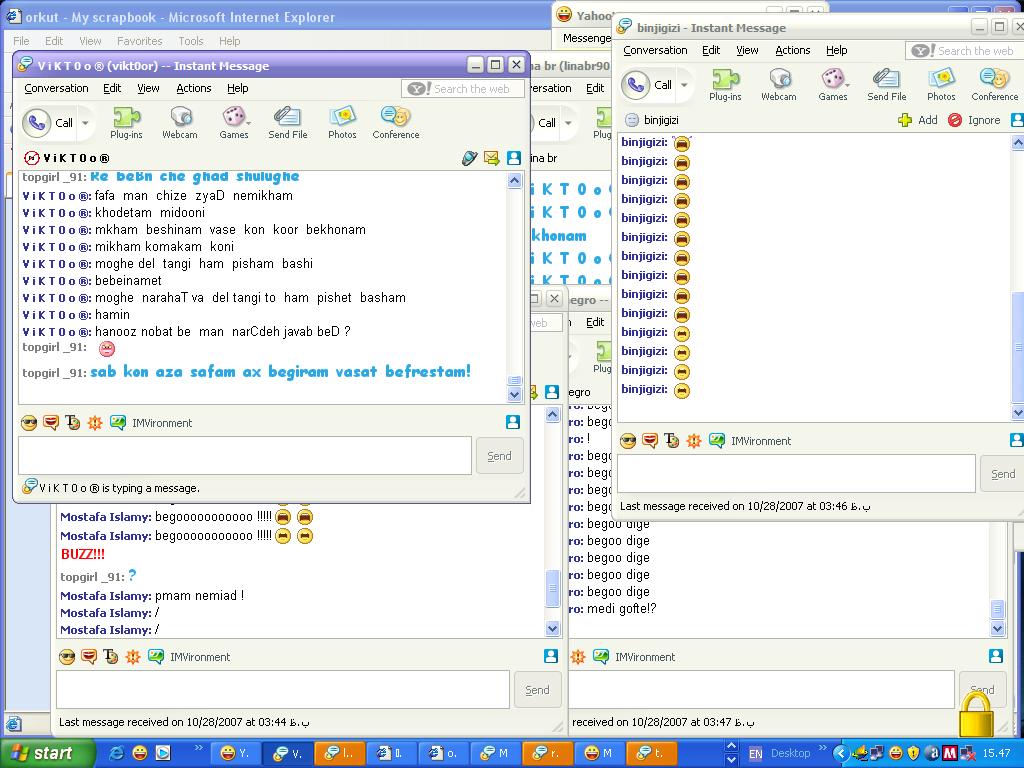Viewport: 1024px width, 768px height.
Task: Open Plug-ins in the ViKT0o chat window
Action: [126, 123]
